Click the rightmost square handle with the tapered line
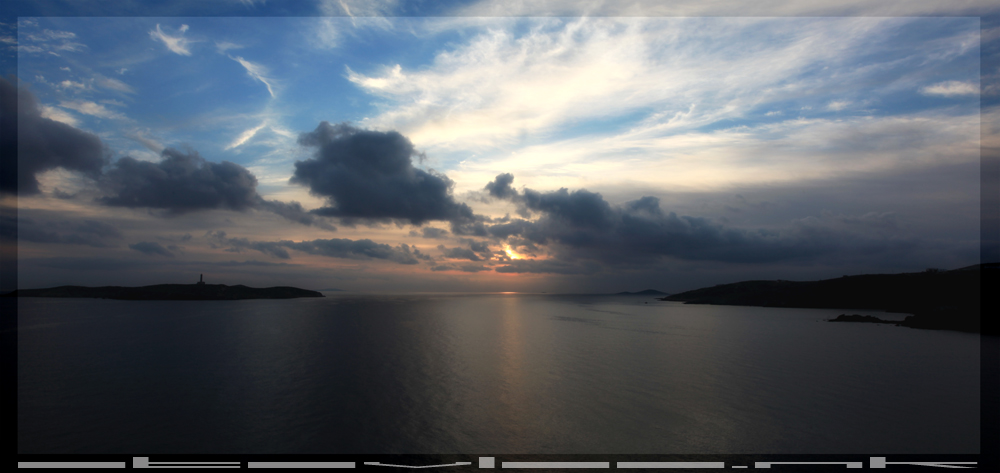 [877, 462]
